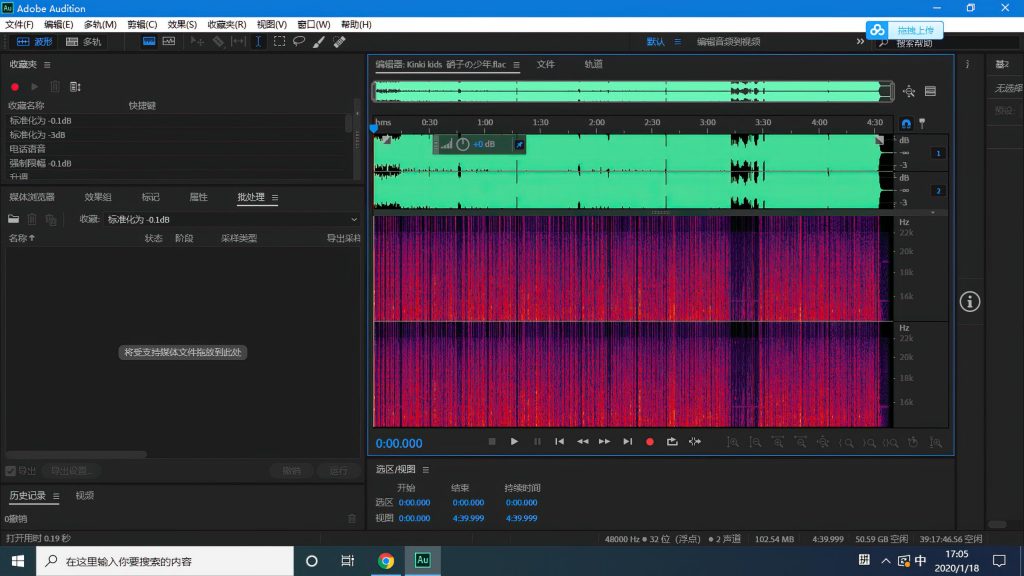Open the 效果(S) menu
This screenshot has width=1024, height=576.
(x=182, y=24)
